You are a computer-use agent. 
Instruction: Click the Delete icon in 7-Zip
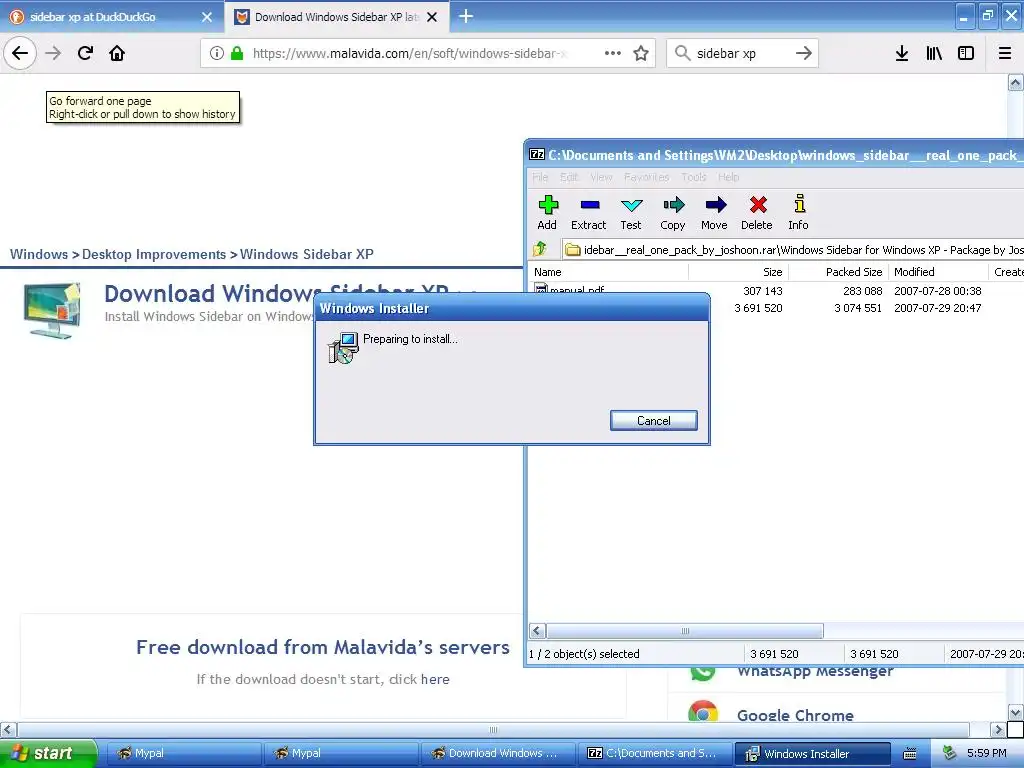(x=757, y=213)
